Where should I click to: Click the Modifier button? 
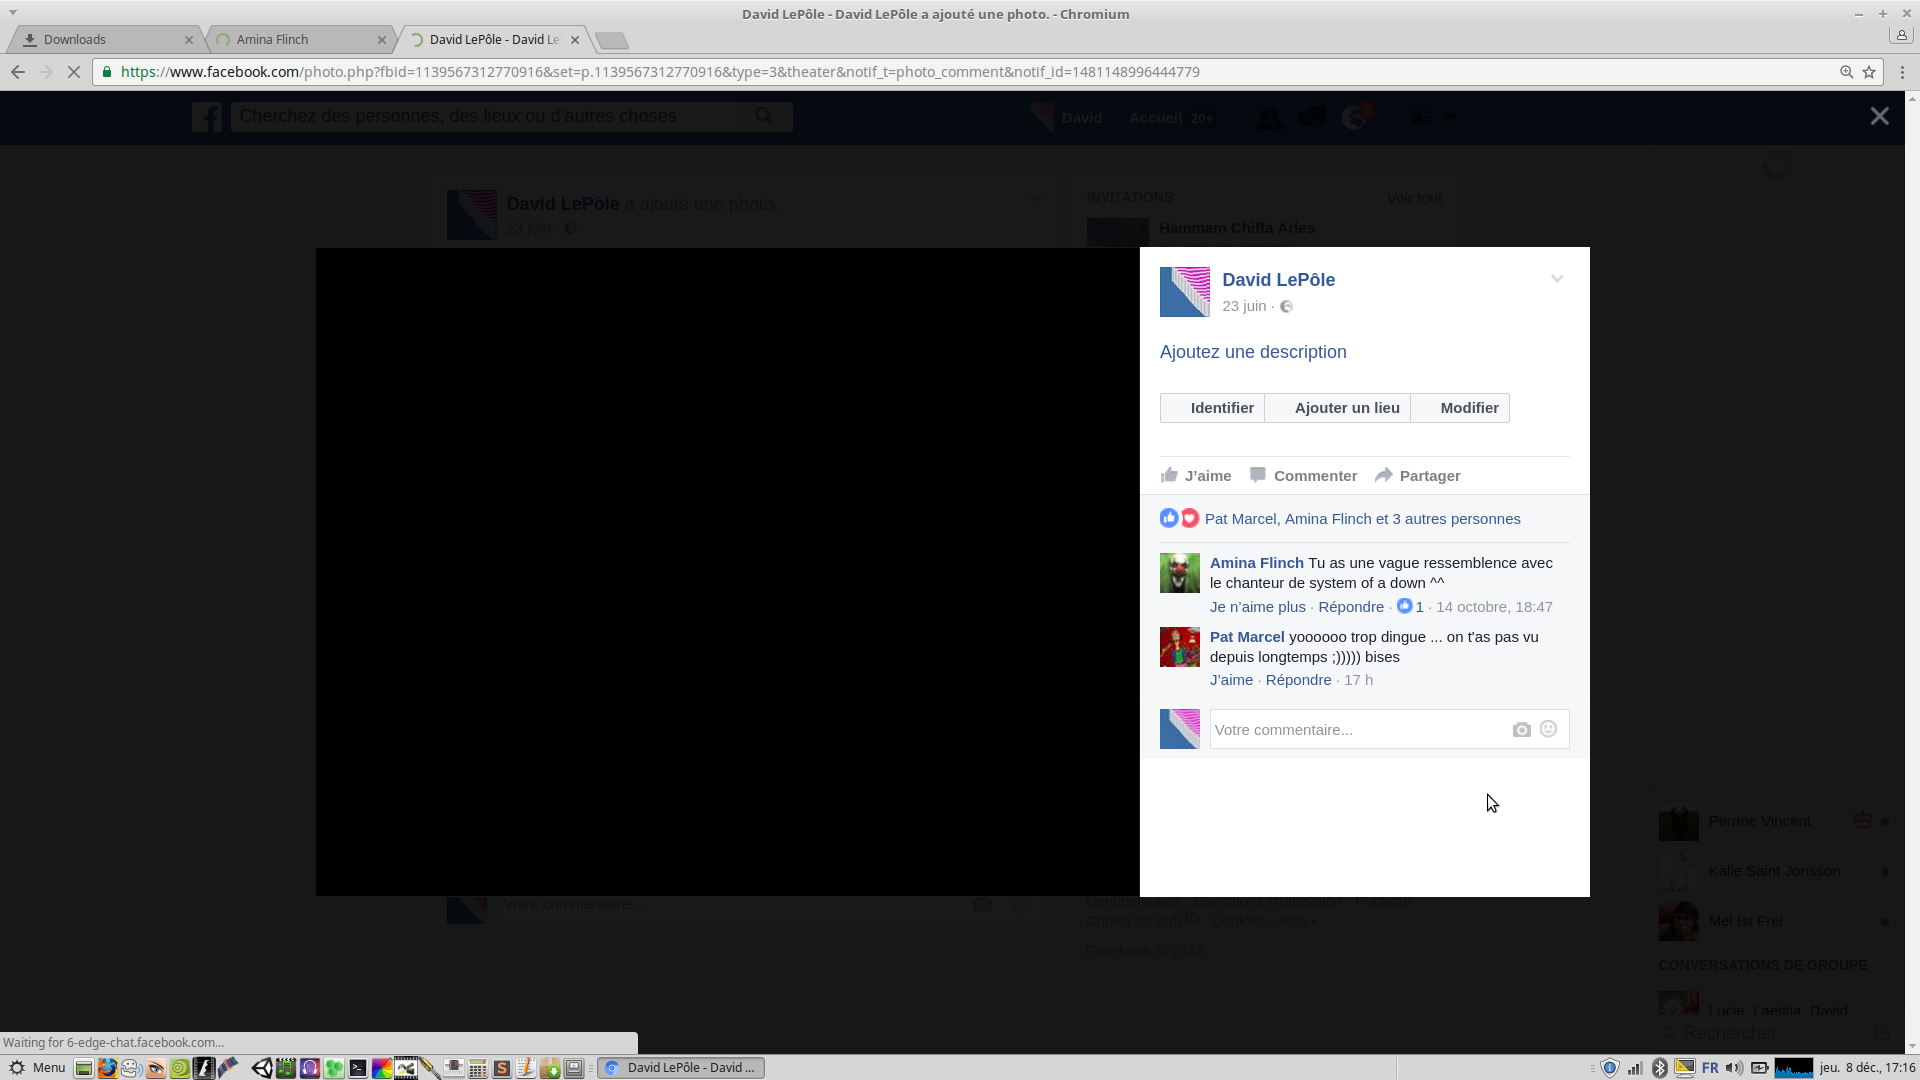coord(1460,408)
